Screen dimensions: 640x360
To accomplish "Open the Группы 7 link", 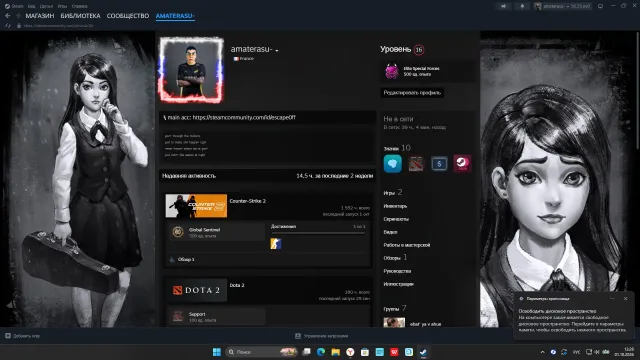I will tap(395, 309).
